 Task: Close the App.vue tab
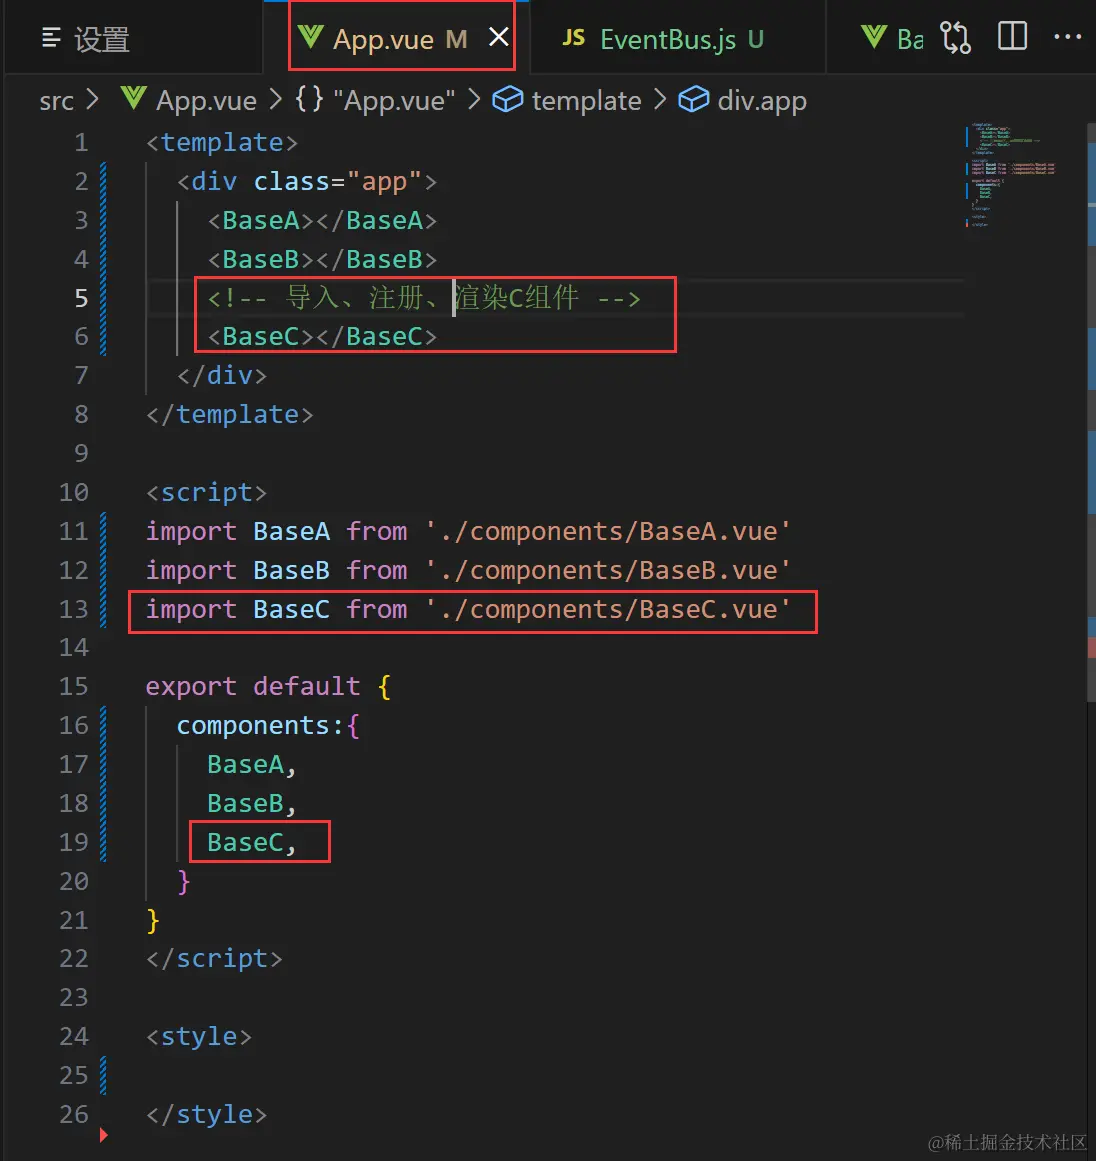499,37
